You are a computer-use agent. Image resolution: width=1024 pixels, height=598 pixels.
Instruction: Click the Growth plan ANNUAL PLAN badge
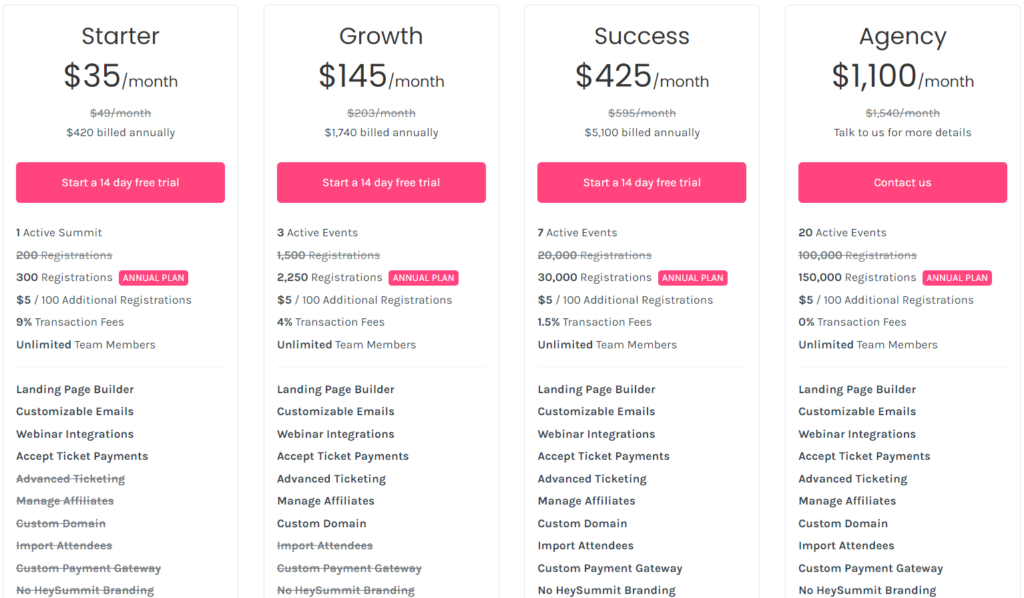[x=423, y=278]
